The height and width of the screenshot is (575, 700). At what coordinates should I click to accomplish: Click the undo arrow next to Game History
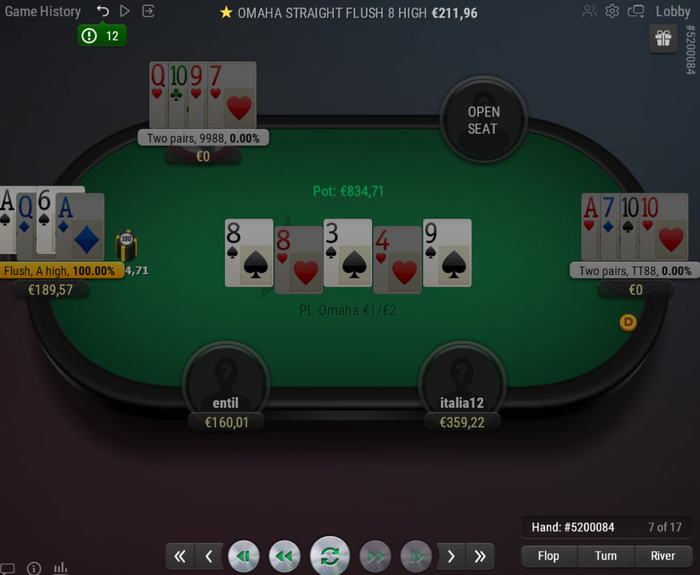pos(103,11)
